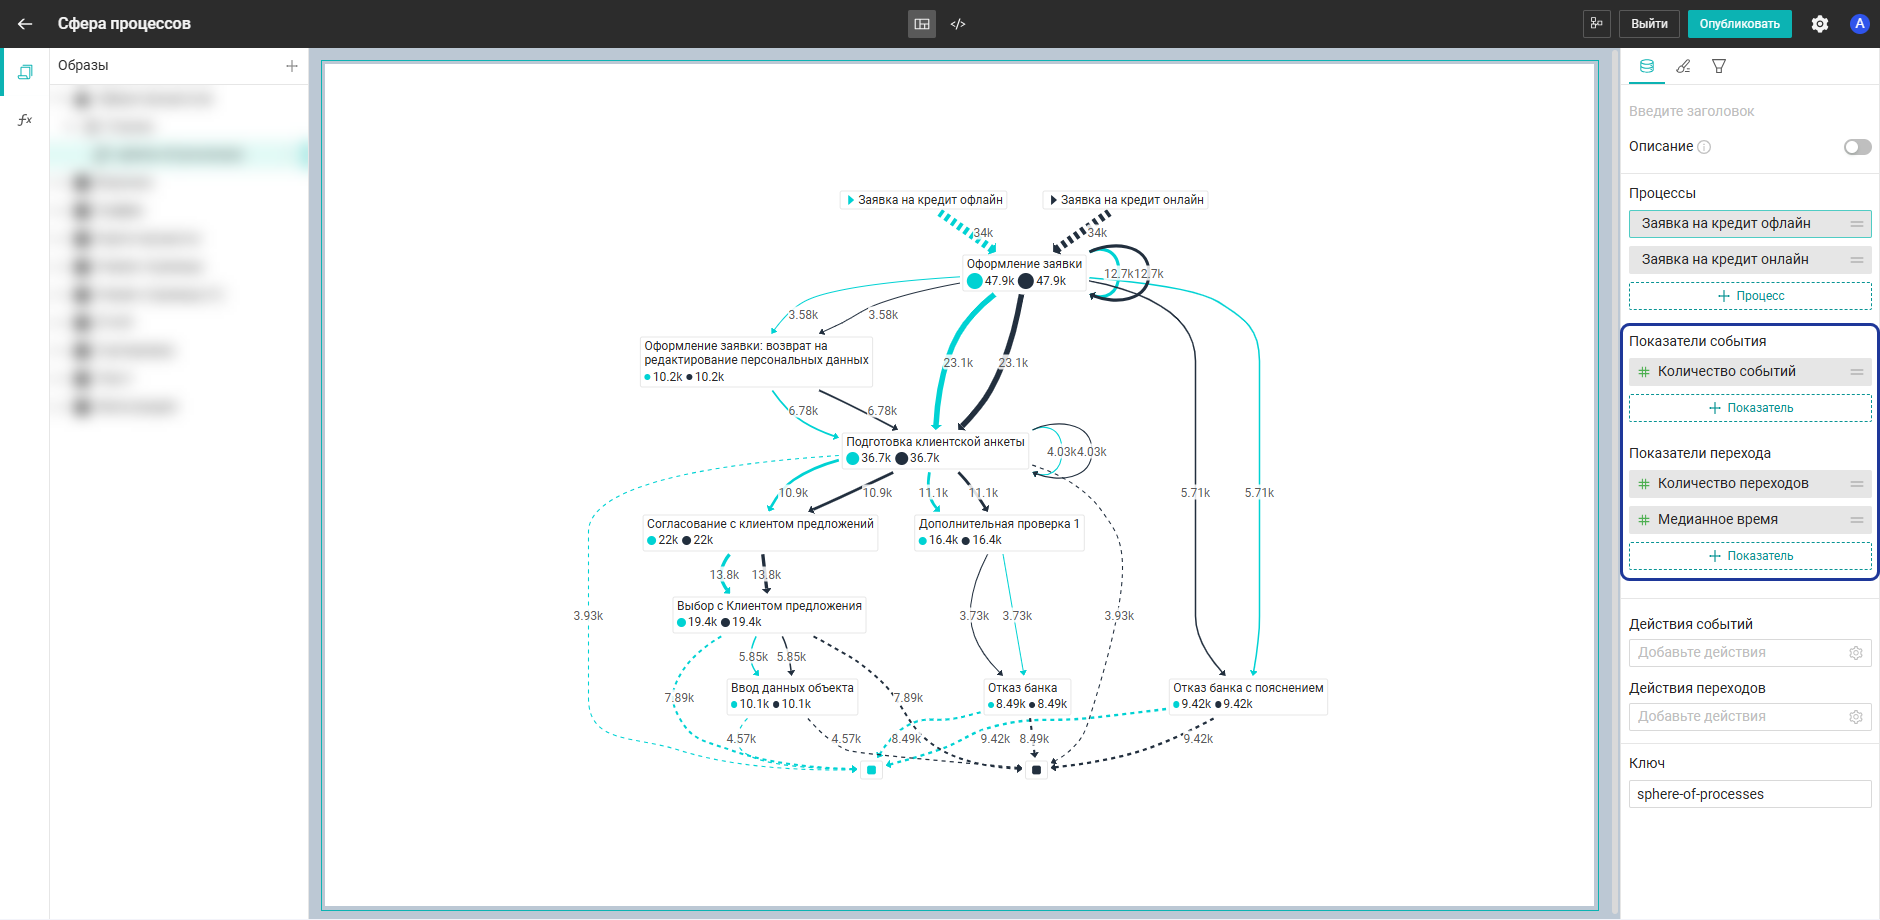Click drag handle of Заявка на кредит офлайн
The width and height of the screenshot is (1880, 920).
click(x=1857, y=224)
